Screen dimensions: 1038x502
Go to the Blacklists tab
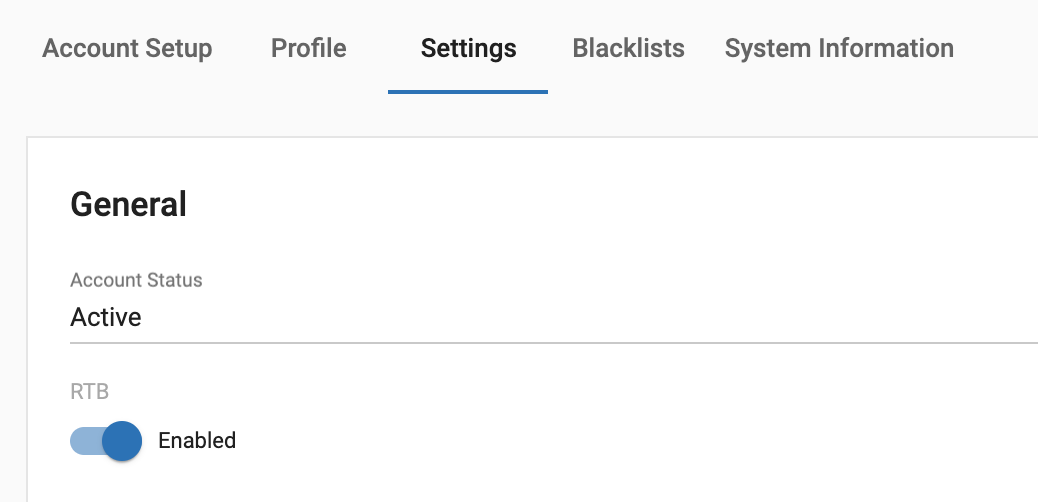pos(628,48)
